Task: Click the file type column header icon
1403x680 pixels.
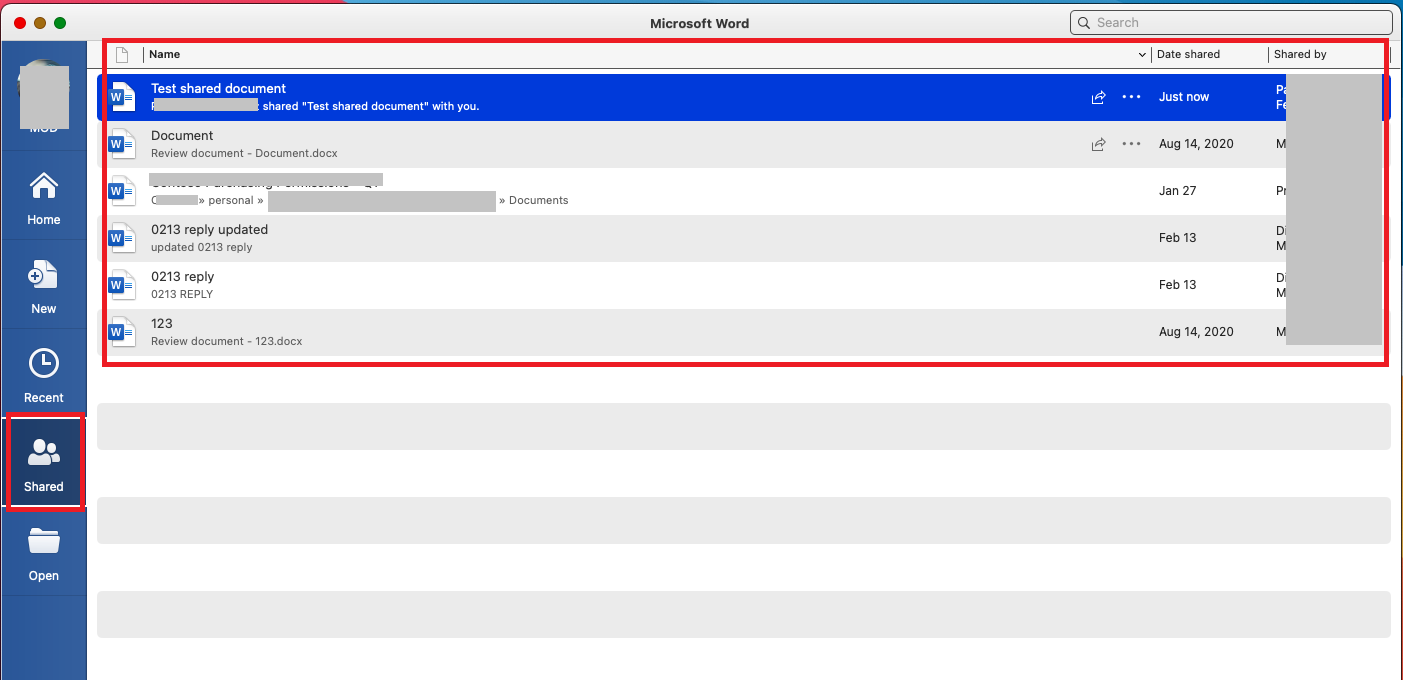Action: click(x=122, y=54)
